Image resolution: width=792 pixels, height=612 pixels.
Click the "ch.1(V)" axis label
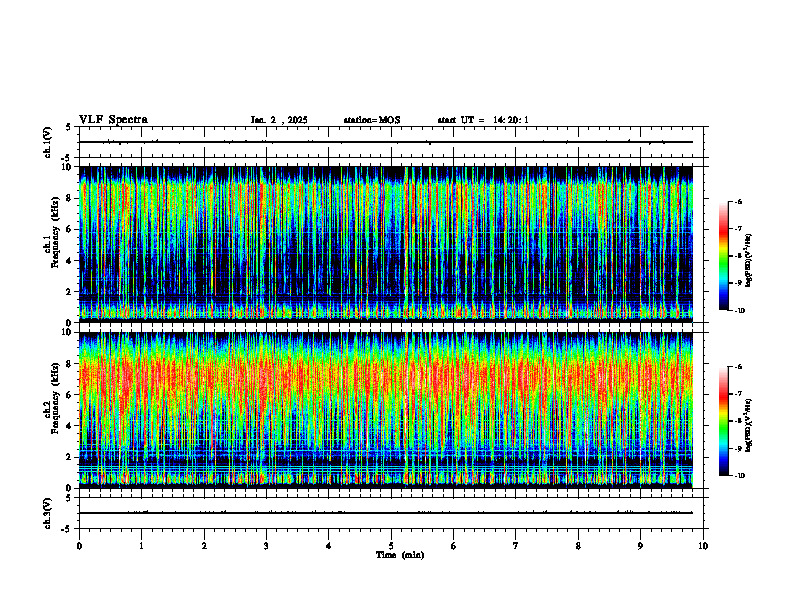click(48, 142)
